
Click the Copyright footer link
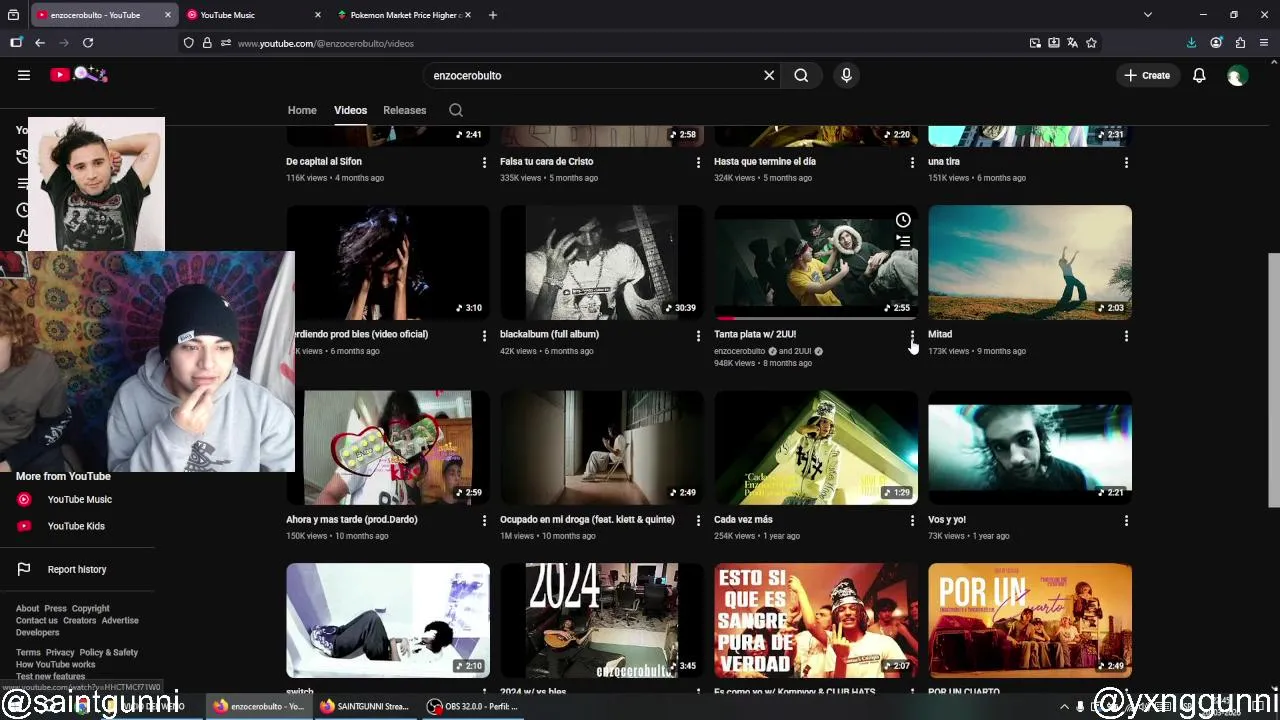(x=90, y=608)
